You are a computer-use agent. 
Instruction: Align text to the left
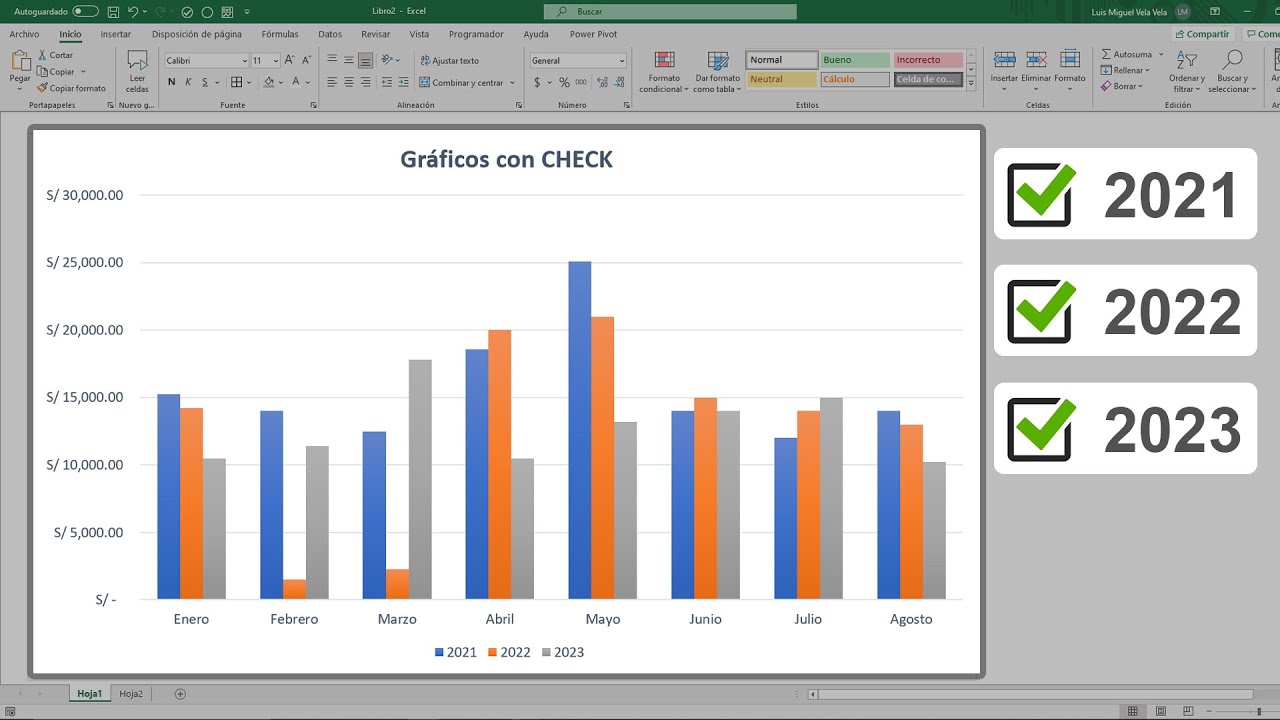click(332, 82)
